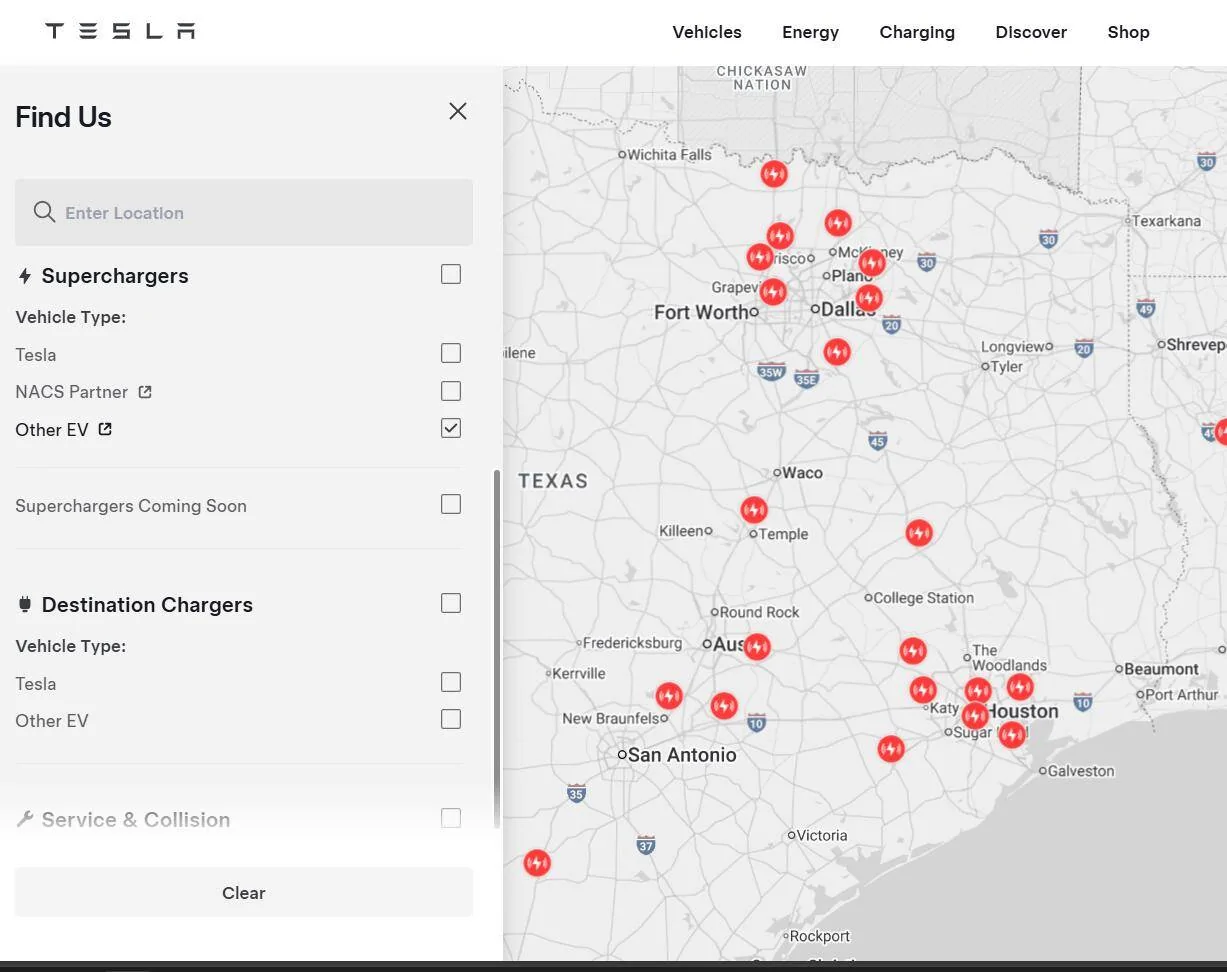Select the Supercharger pin near Wichita Falls

(x=773, y=174)
